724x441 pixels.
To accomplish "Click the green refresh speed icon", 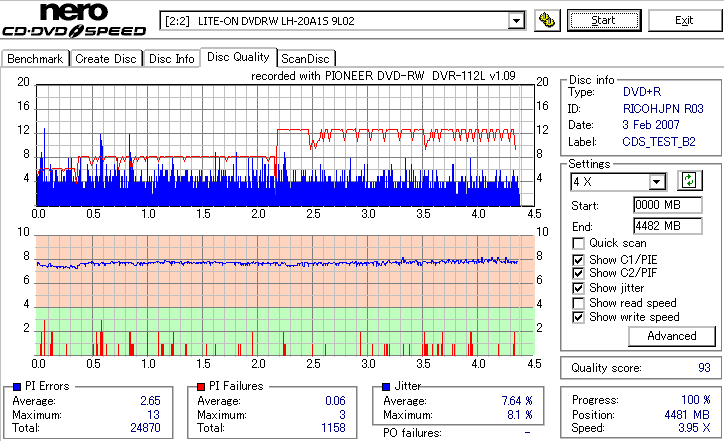I will pyautogui.click(x=689, y=181).
